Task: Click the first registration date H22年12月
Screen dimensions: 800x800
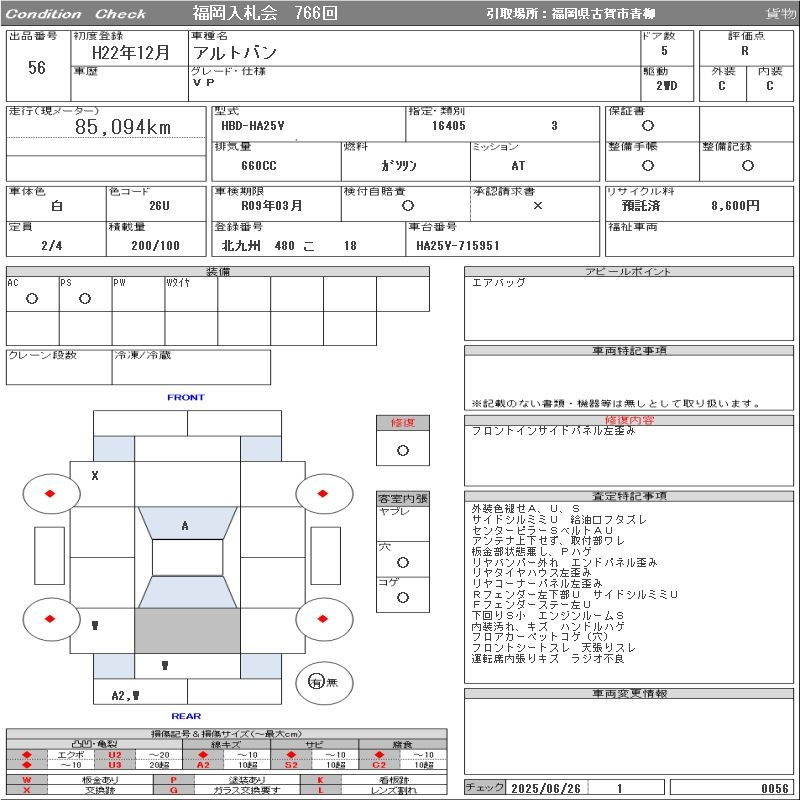Action: 131,53
